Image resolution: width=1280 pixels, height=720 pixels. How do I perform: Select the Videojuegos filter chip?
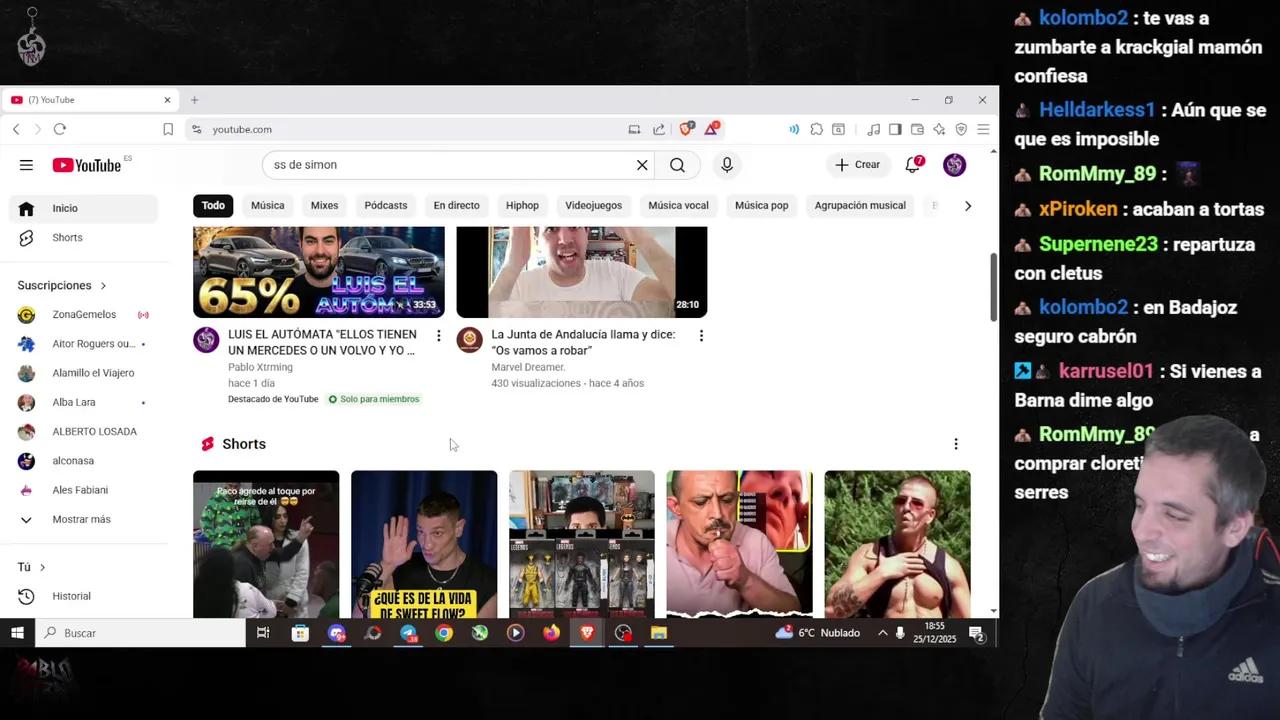click(593, 205)
